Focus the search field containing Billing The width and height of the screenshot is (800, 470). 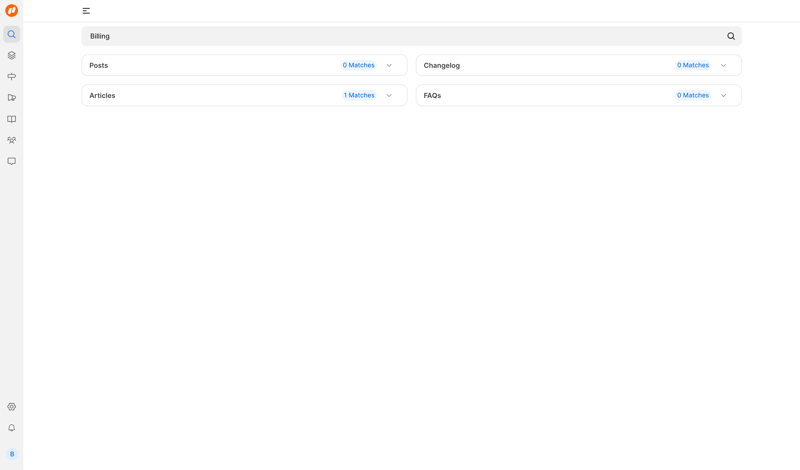[x=411, y=36]
